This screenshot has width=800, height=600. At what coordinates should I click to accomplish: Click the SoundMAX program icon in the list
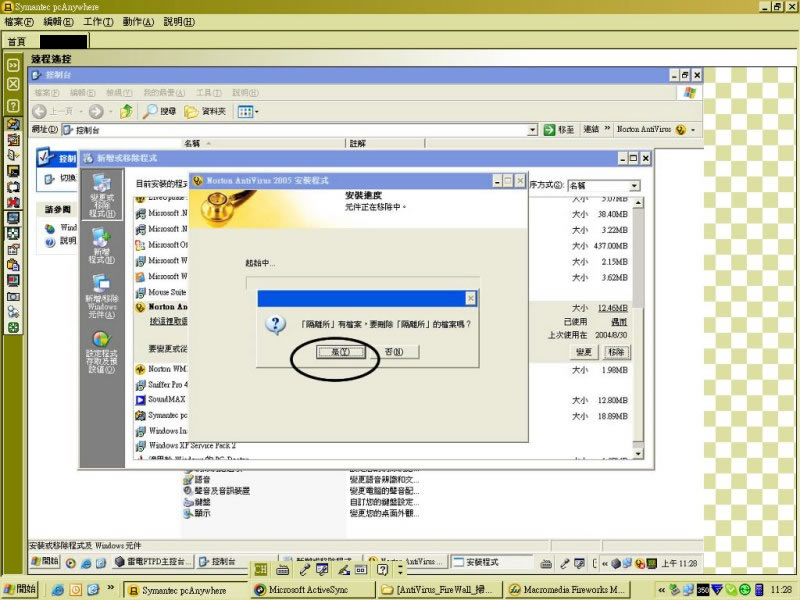pos(140,399)
